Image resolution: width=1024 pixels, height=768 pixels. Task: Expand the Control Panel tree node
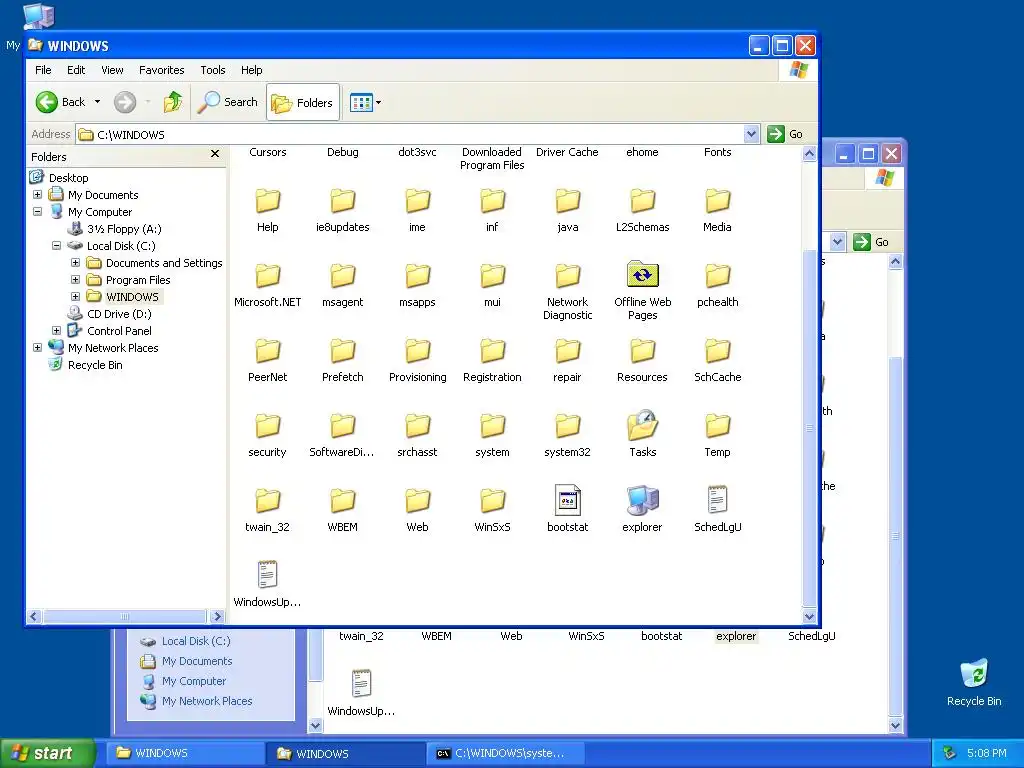point(56,330)
